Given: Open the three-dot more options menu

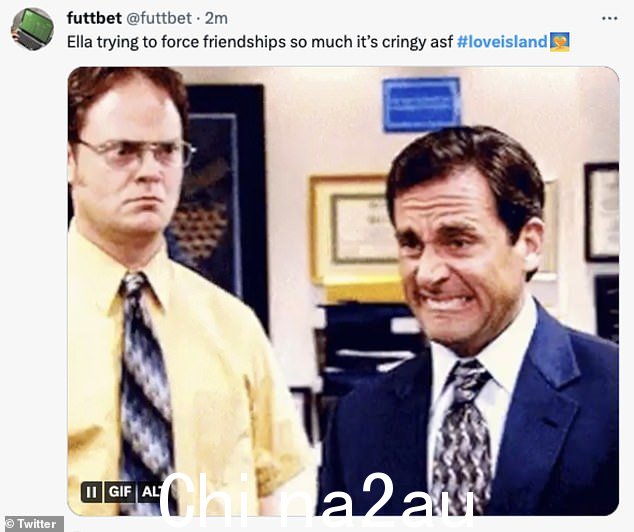Looking at the screenshot, I should click(609, 18).
